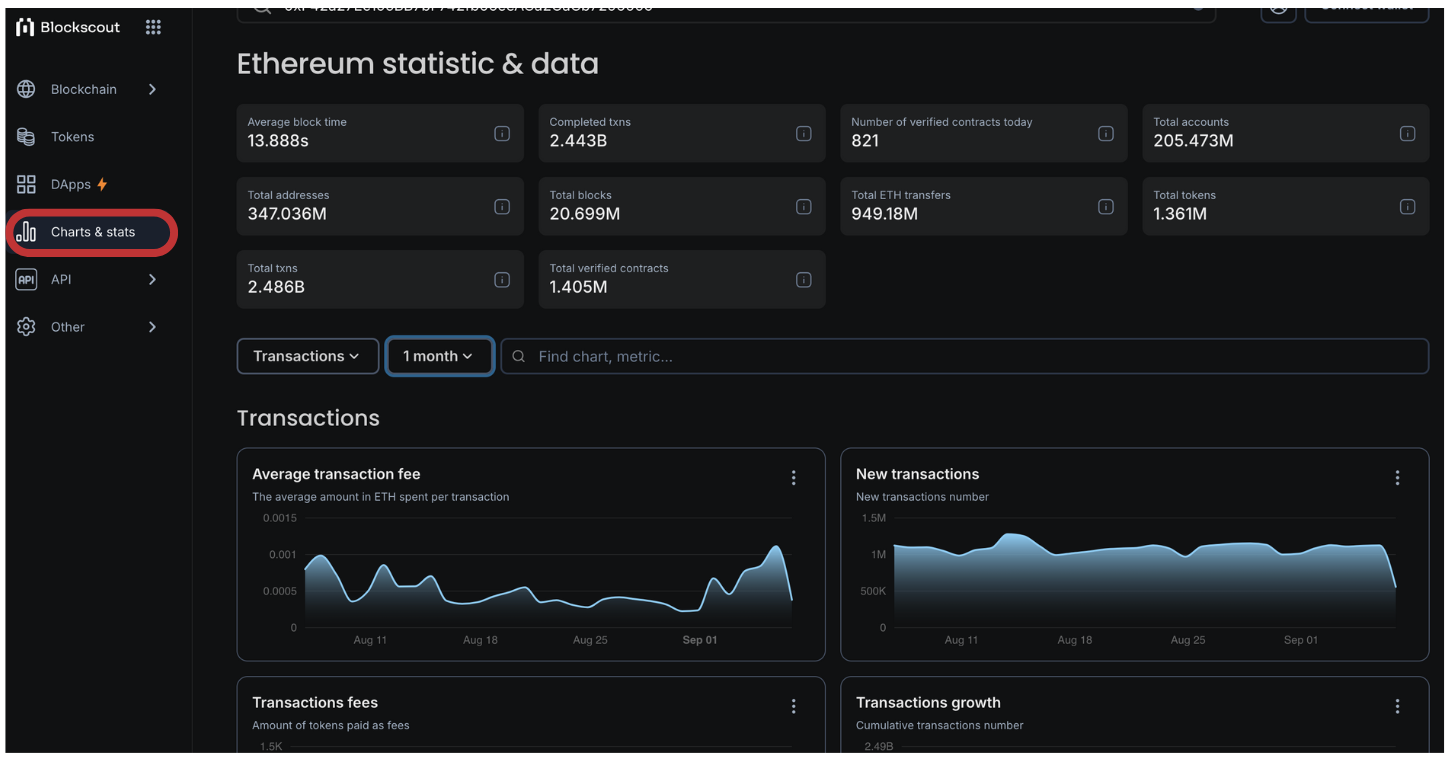Image resolution: width=1446 pixels, height=761 pixels.
Task: Show info for Total ETH transfers
Action: pyautogui.click(x=1105, y=206)
